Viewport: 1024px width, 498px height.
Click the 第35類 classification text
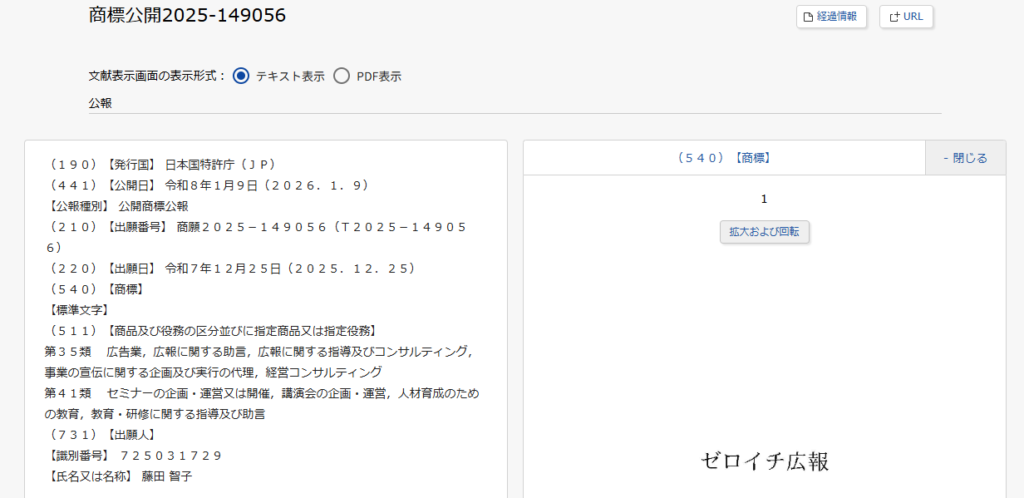click(x=68, y=351)
